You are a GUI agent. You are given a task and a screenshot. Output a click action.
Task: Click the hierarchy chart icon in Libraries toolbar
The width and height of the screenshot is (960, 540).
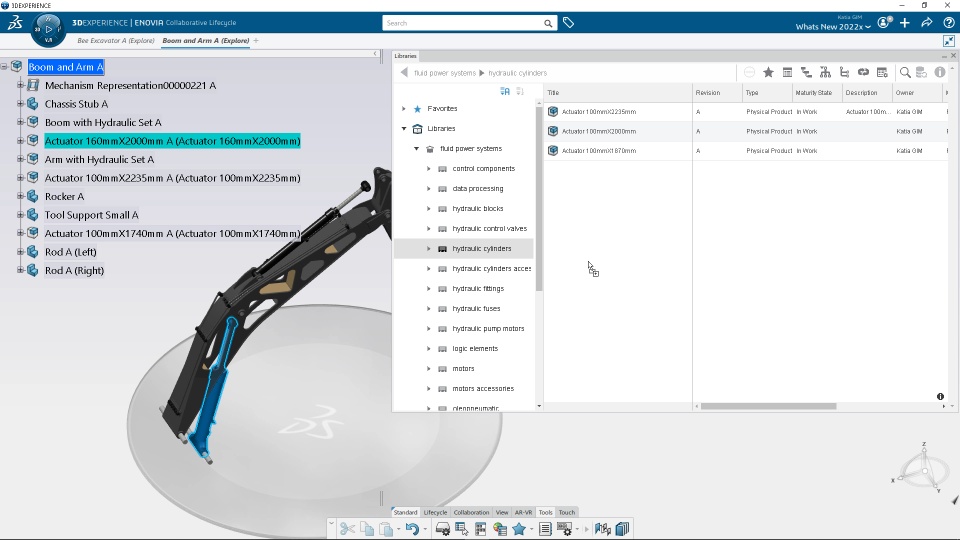click(x=825, y=72)
